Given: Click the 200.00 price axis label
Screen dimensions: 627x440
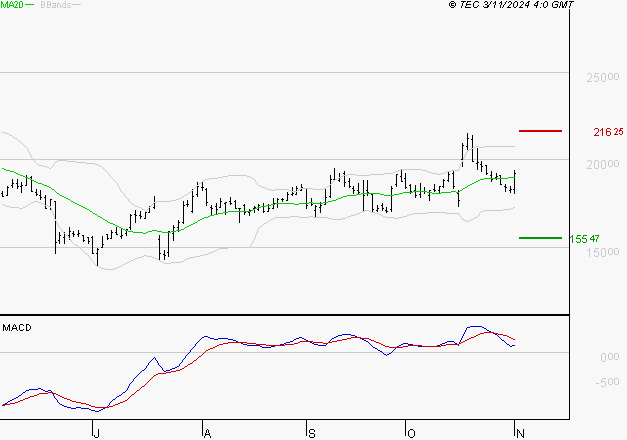Looking at the screenshot, I should tap(603, 164).
